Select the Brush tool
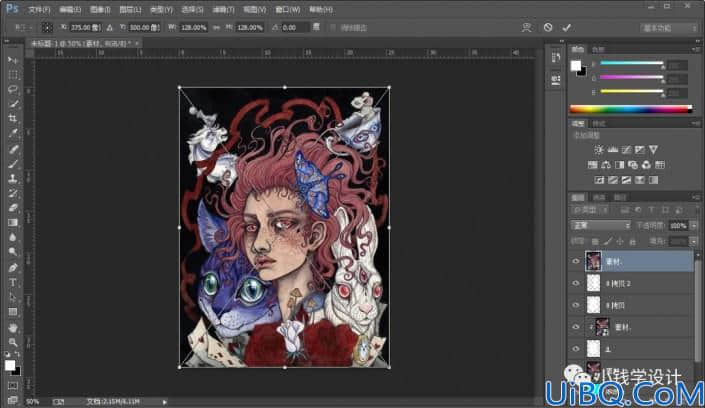This screenshot has height=408, width=705. click(13, 164)
